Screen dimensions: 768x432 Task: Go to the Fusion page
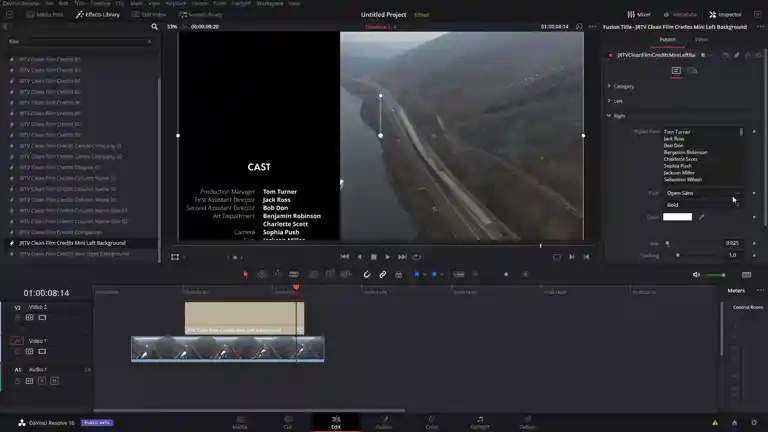(384, 422)
